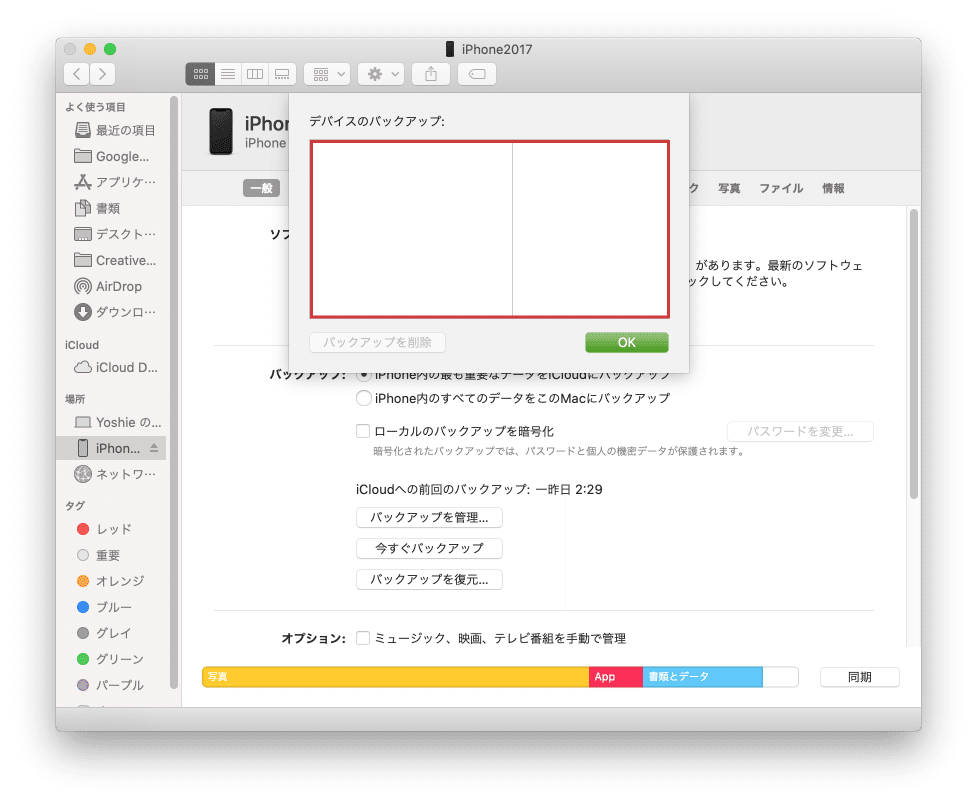Click the Share toolbar icon
The image size is (977, 805).
click(x=431, y=74)
